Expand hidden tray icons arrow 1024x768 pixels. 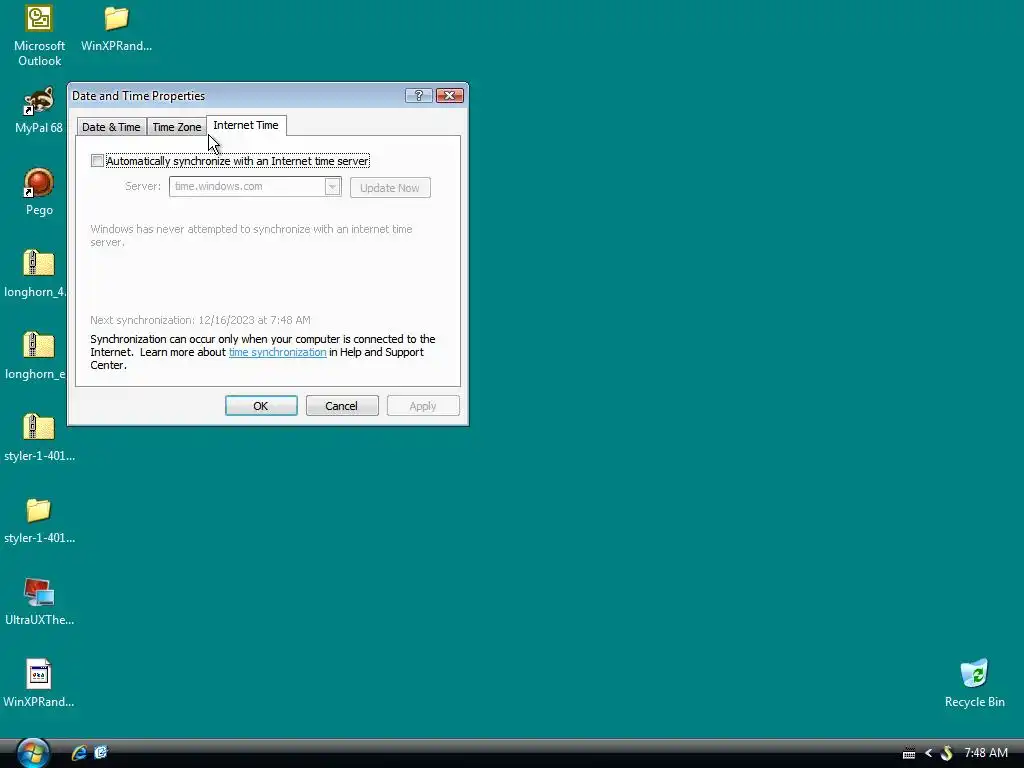[x=928, y=754]
